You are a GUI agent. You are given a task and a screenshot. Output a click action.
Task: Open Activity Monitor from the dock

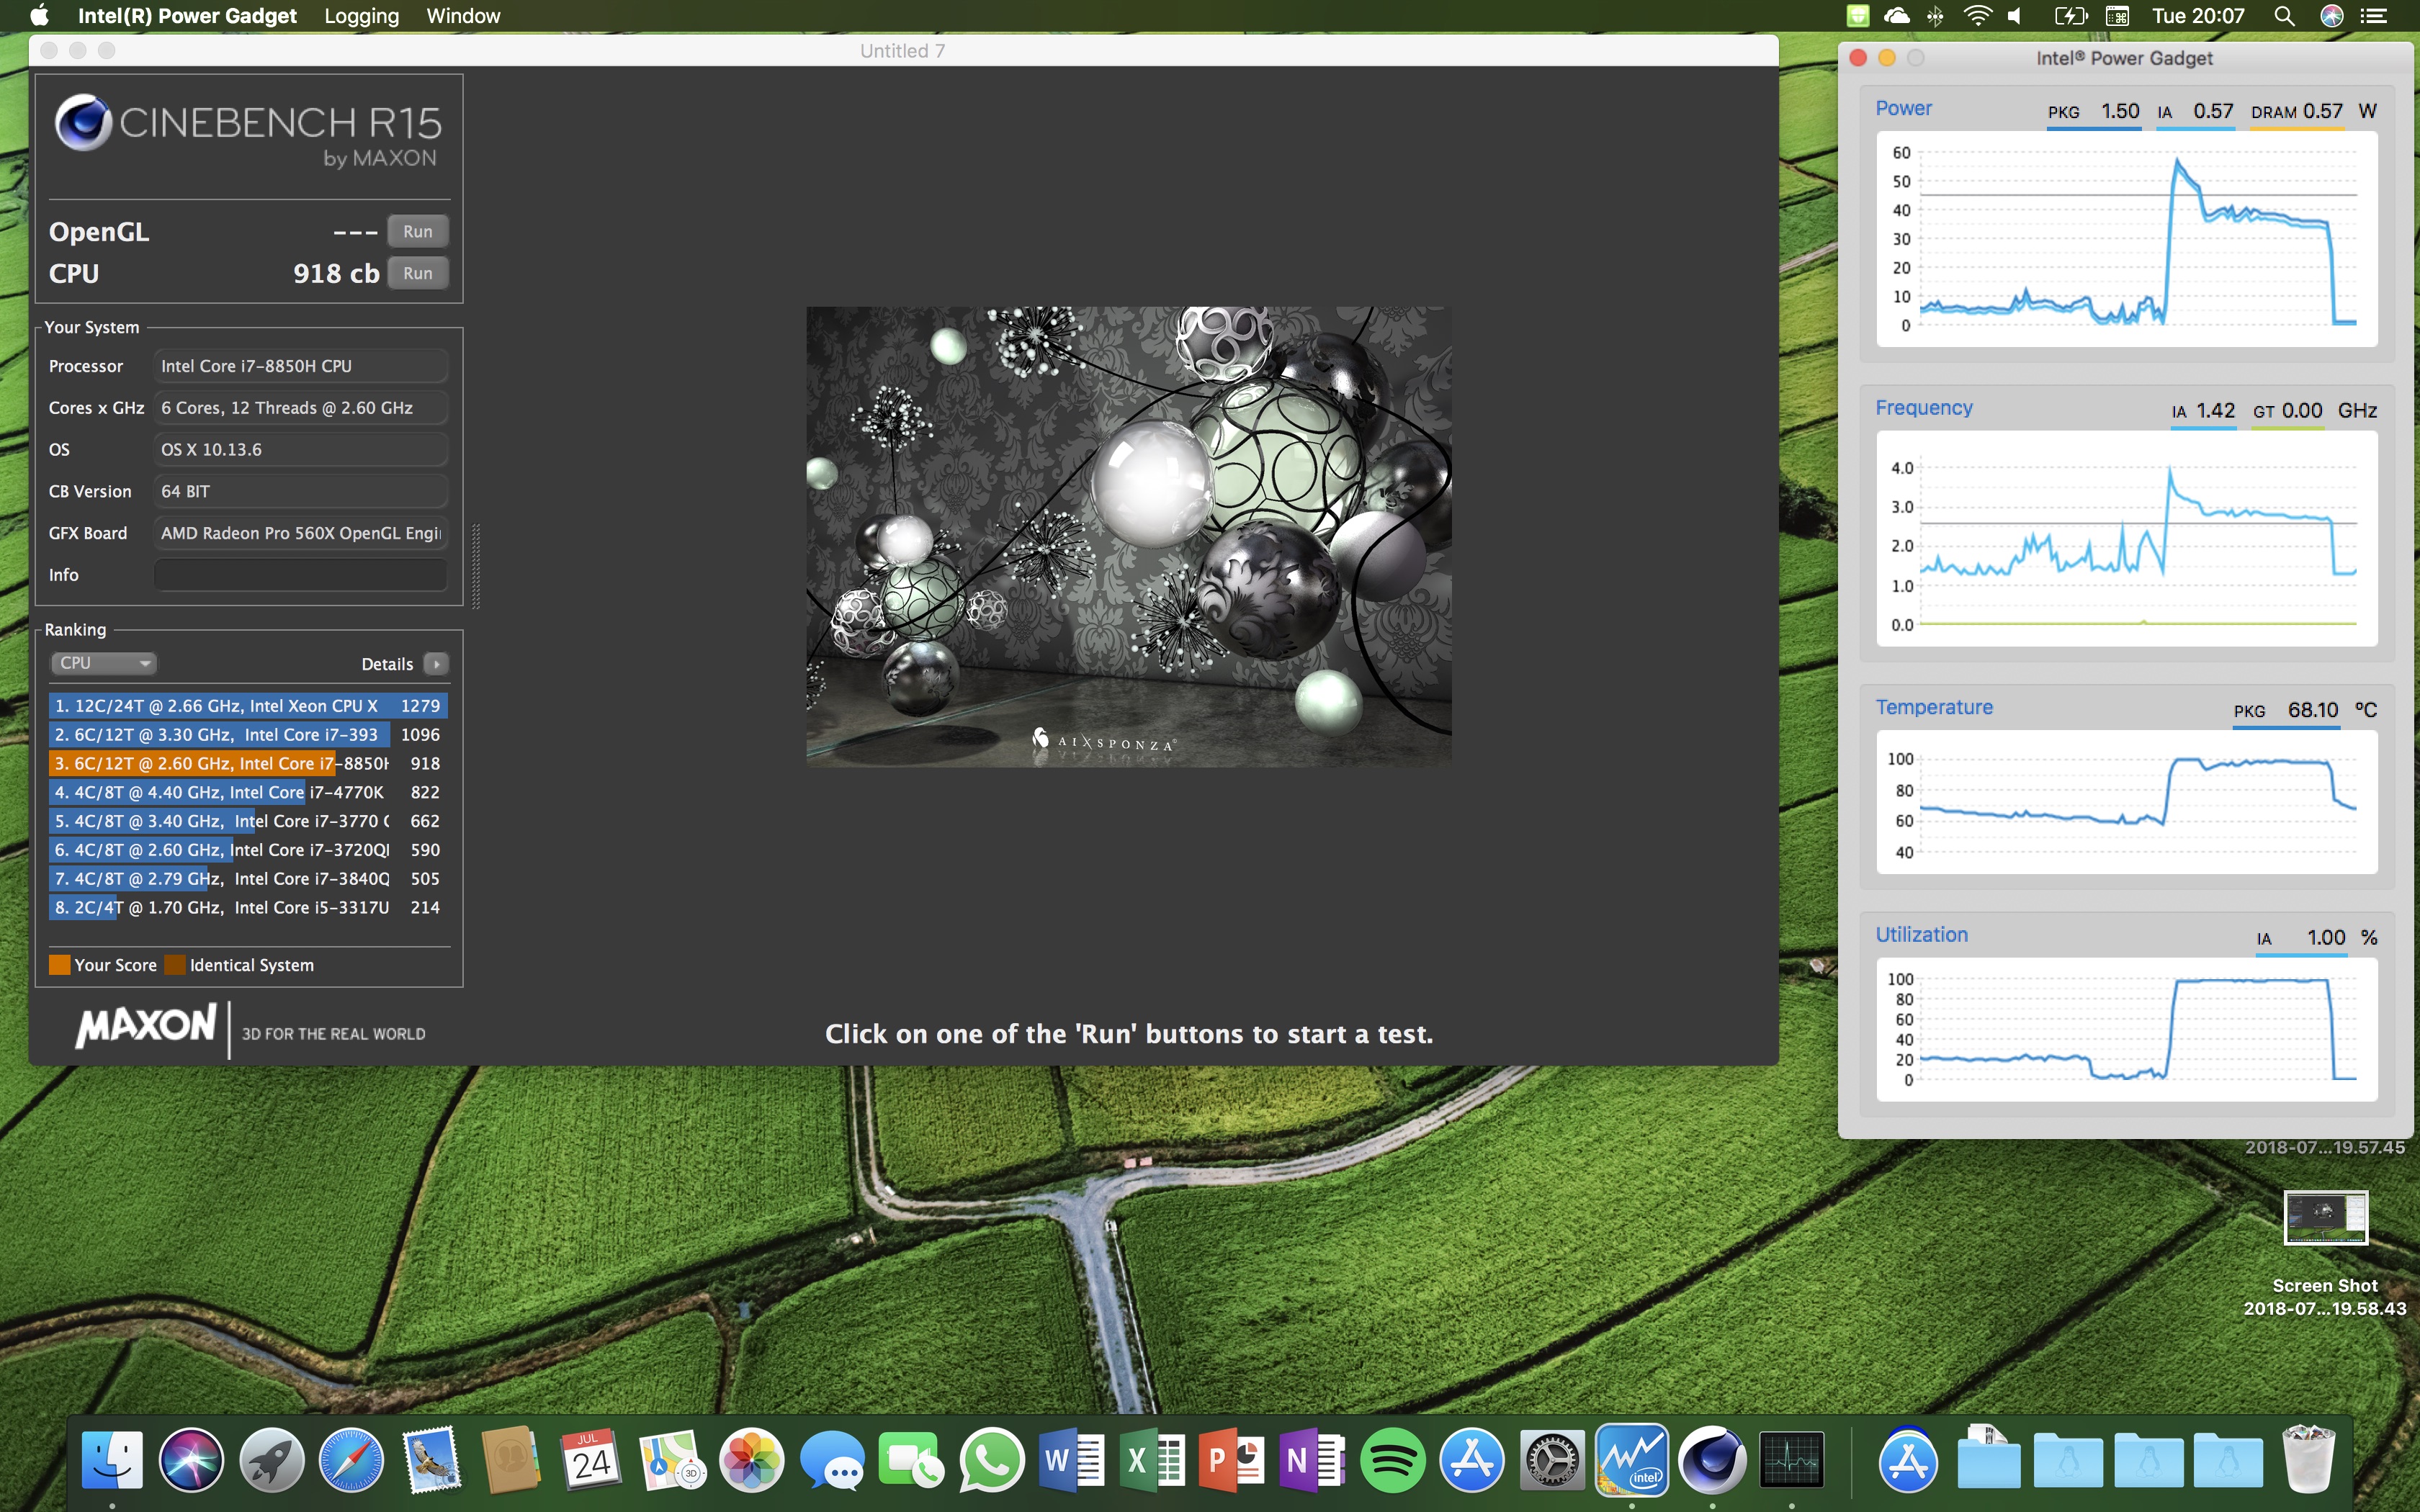click(1792, 1460)
